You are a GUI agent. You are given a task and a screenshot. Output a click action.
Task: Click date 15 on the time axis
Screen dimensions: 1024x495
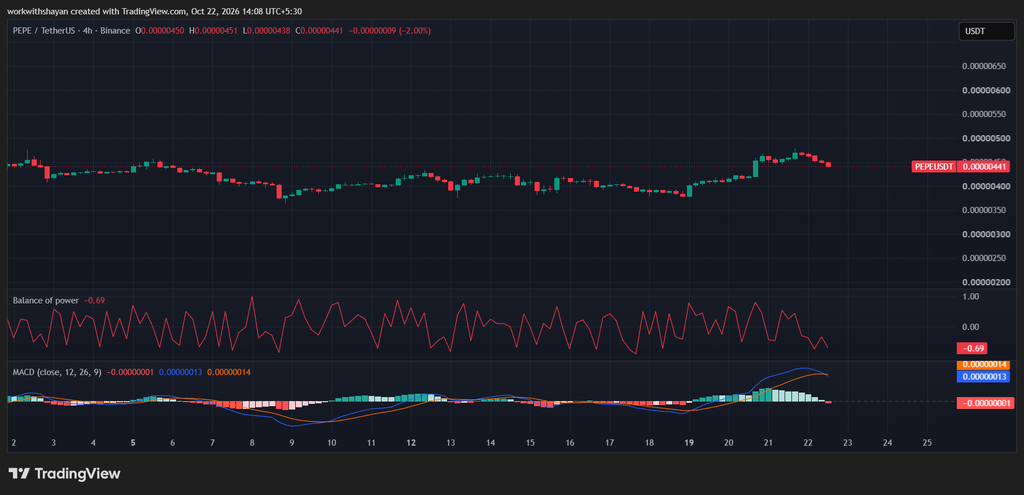tap(530, 443)
